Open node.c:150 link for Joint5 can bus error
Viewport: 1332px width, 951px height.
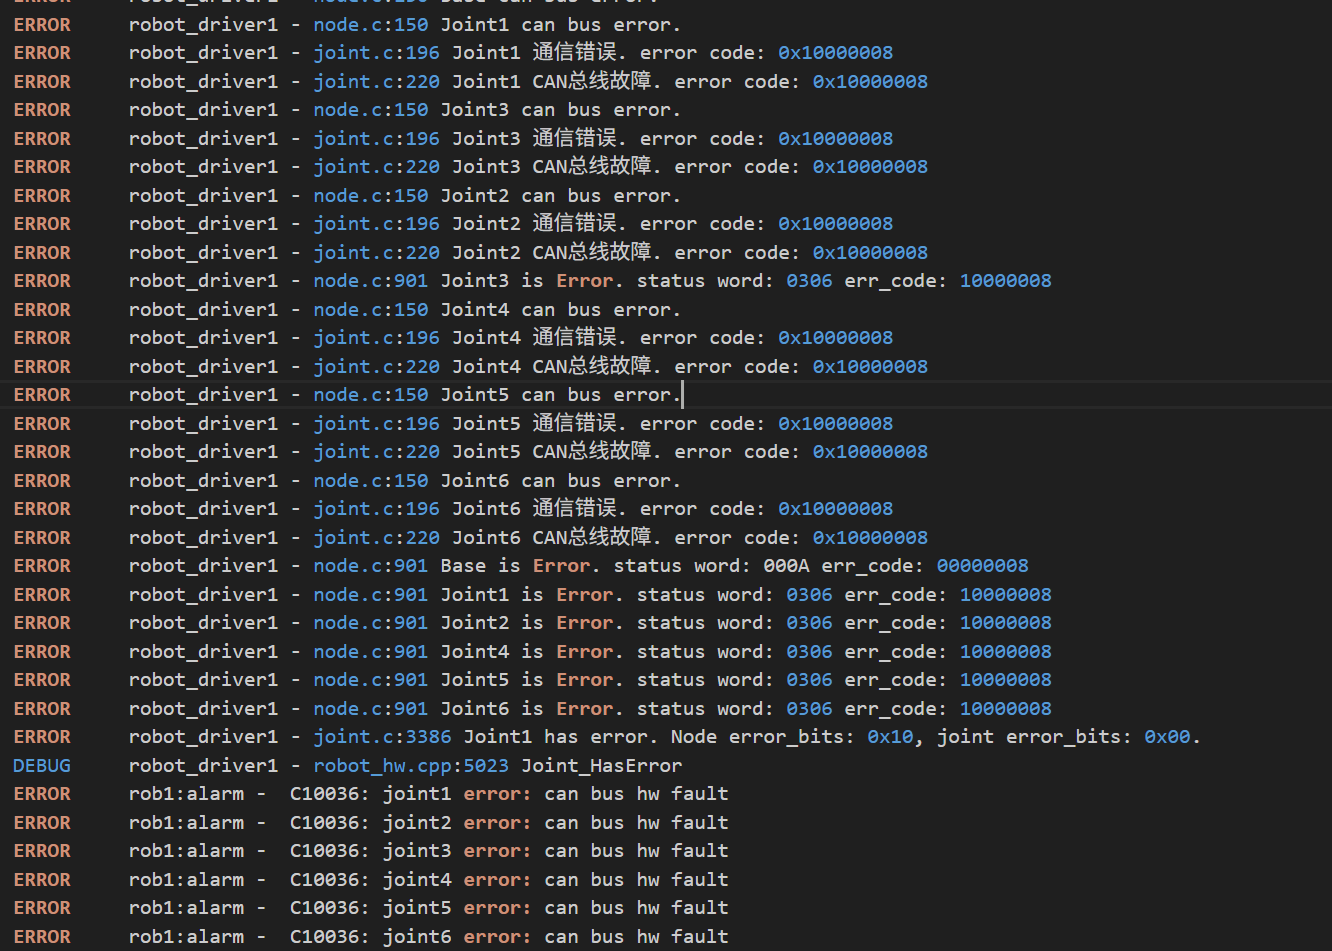(x=370, y=395)
